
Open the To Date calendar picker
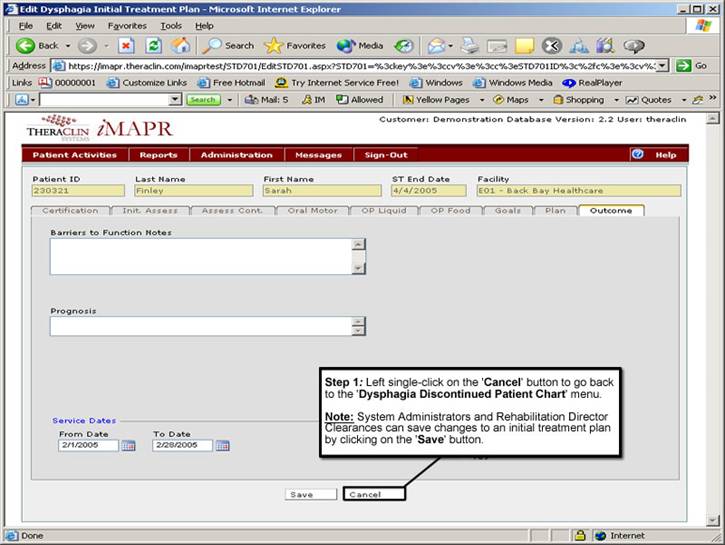(222, 446)
